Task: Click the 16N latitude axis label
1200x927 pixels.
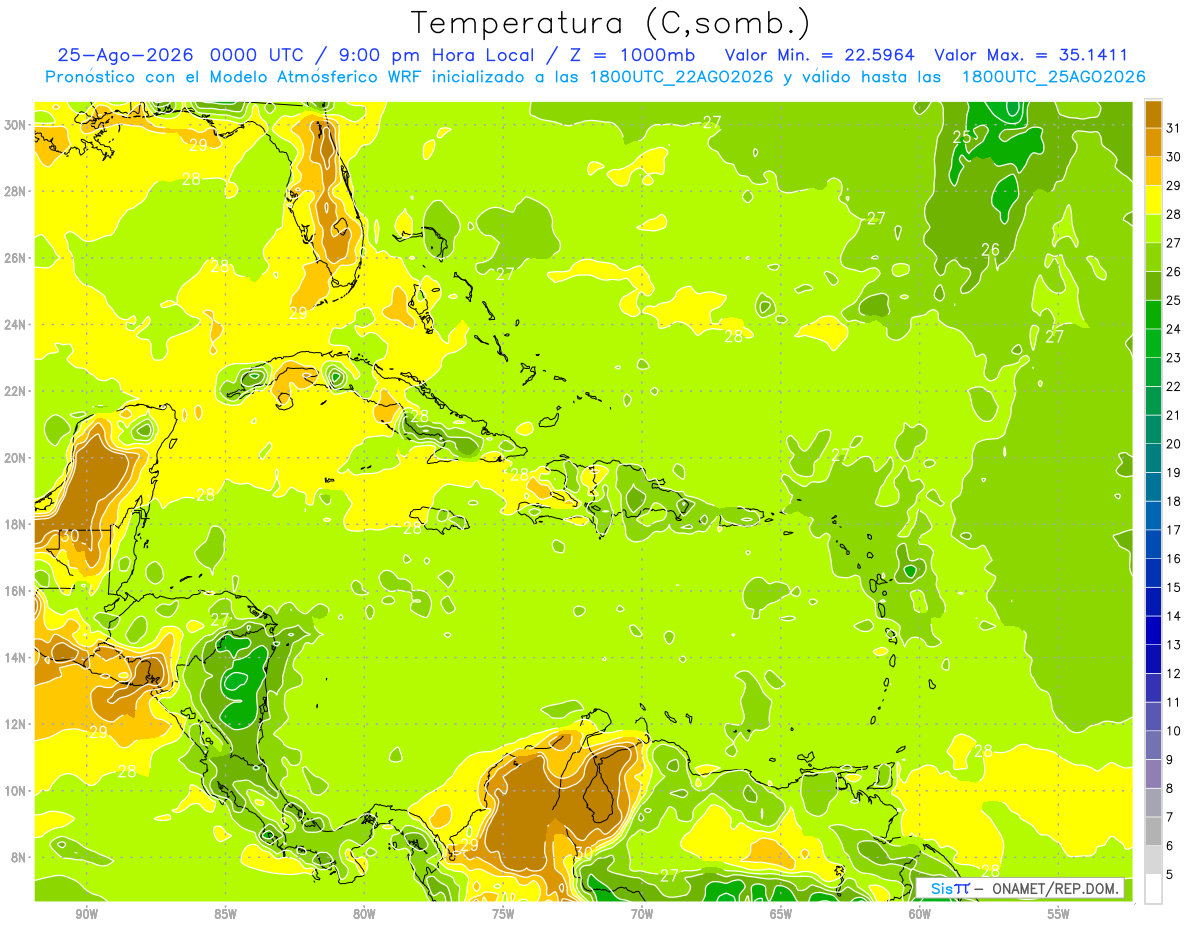Action: 16,591
